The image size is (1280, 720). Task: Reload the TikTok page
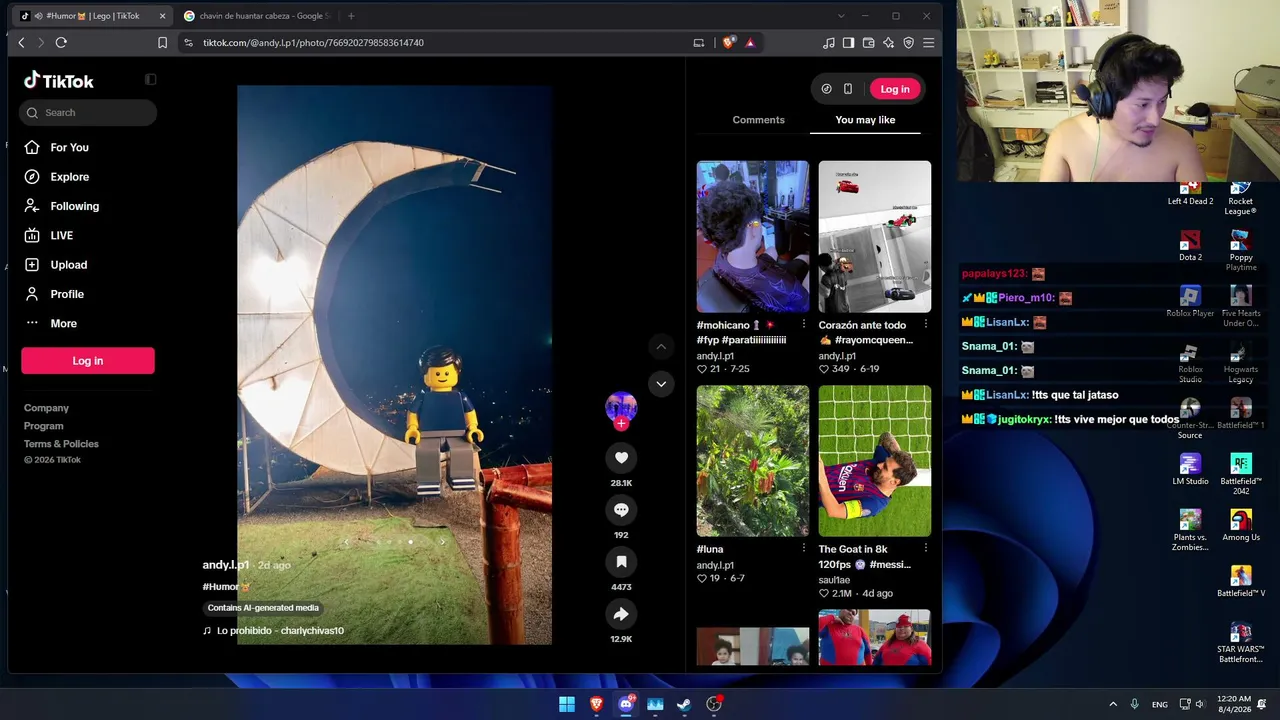pyautogui.click(x=61, y=43)
